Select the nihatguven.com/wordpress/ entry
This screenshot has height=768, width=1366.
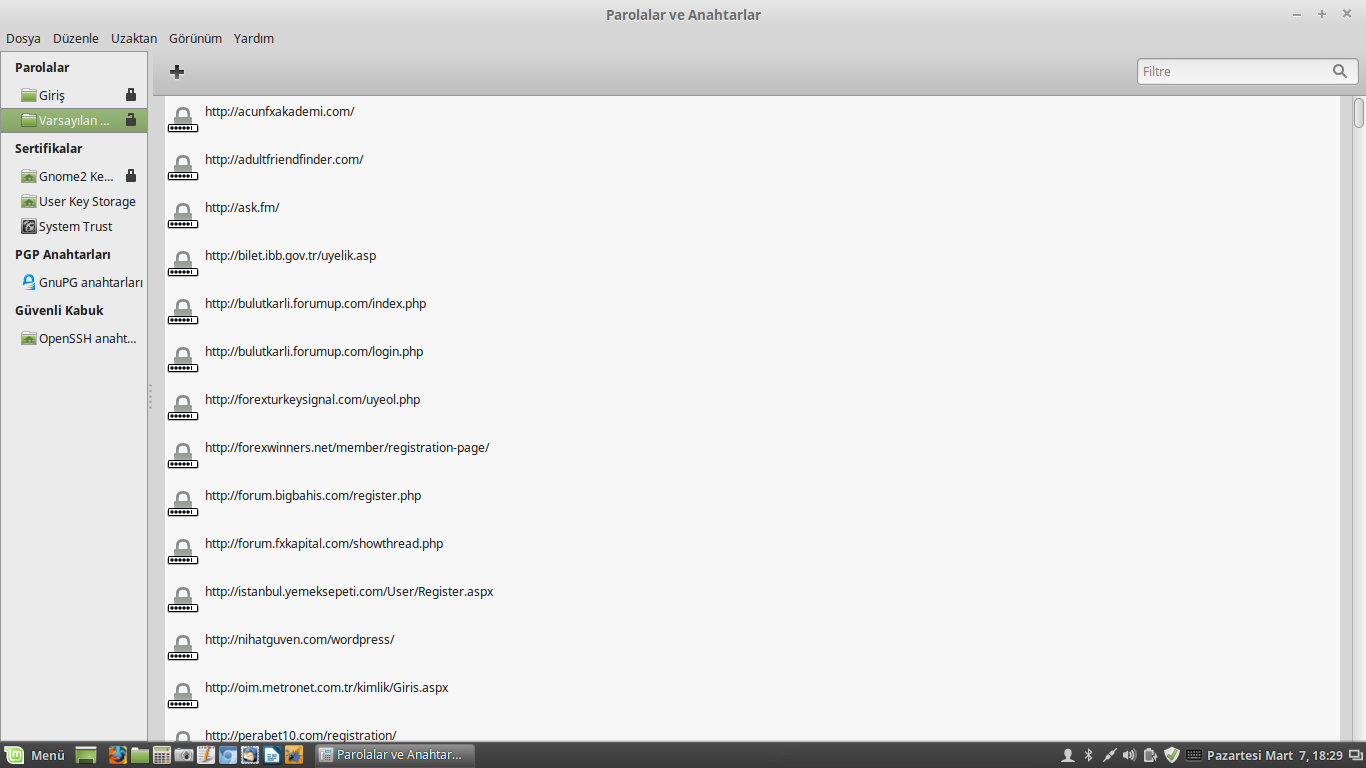tap(752, 648)
